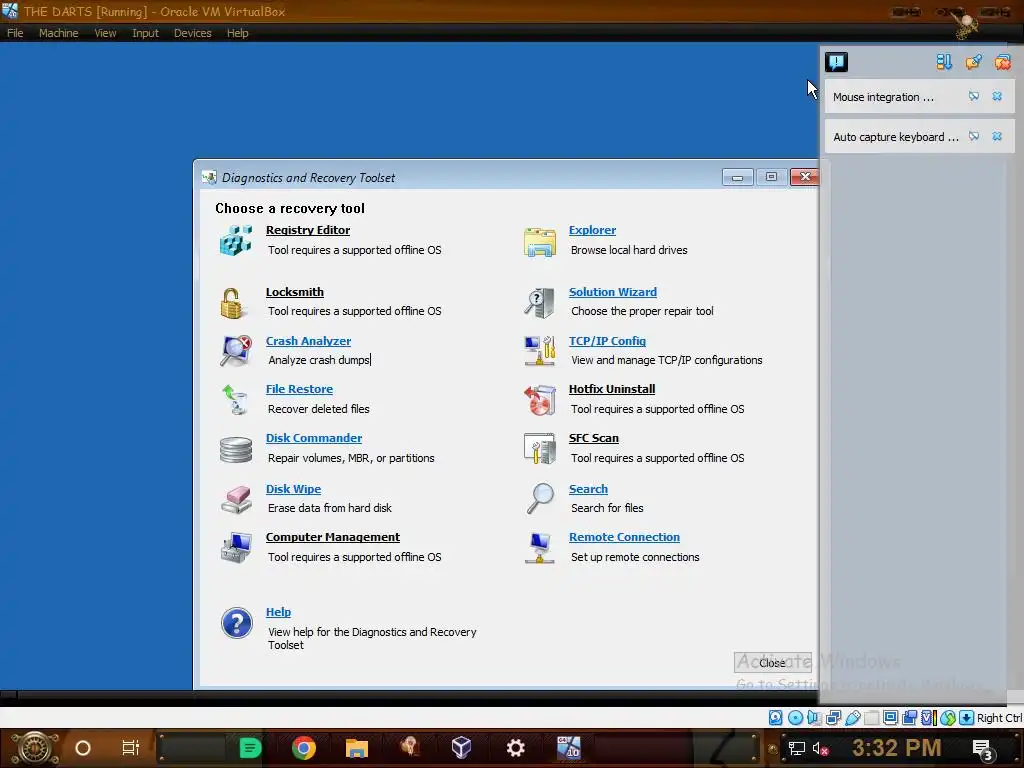Viewport: 1024px width, 768px height.
Task: Click the Solution Wizard icon
Action: (x=539, y=303)
